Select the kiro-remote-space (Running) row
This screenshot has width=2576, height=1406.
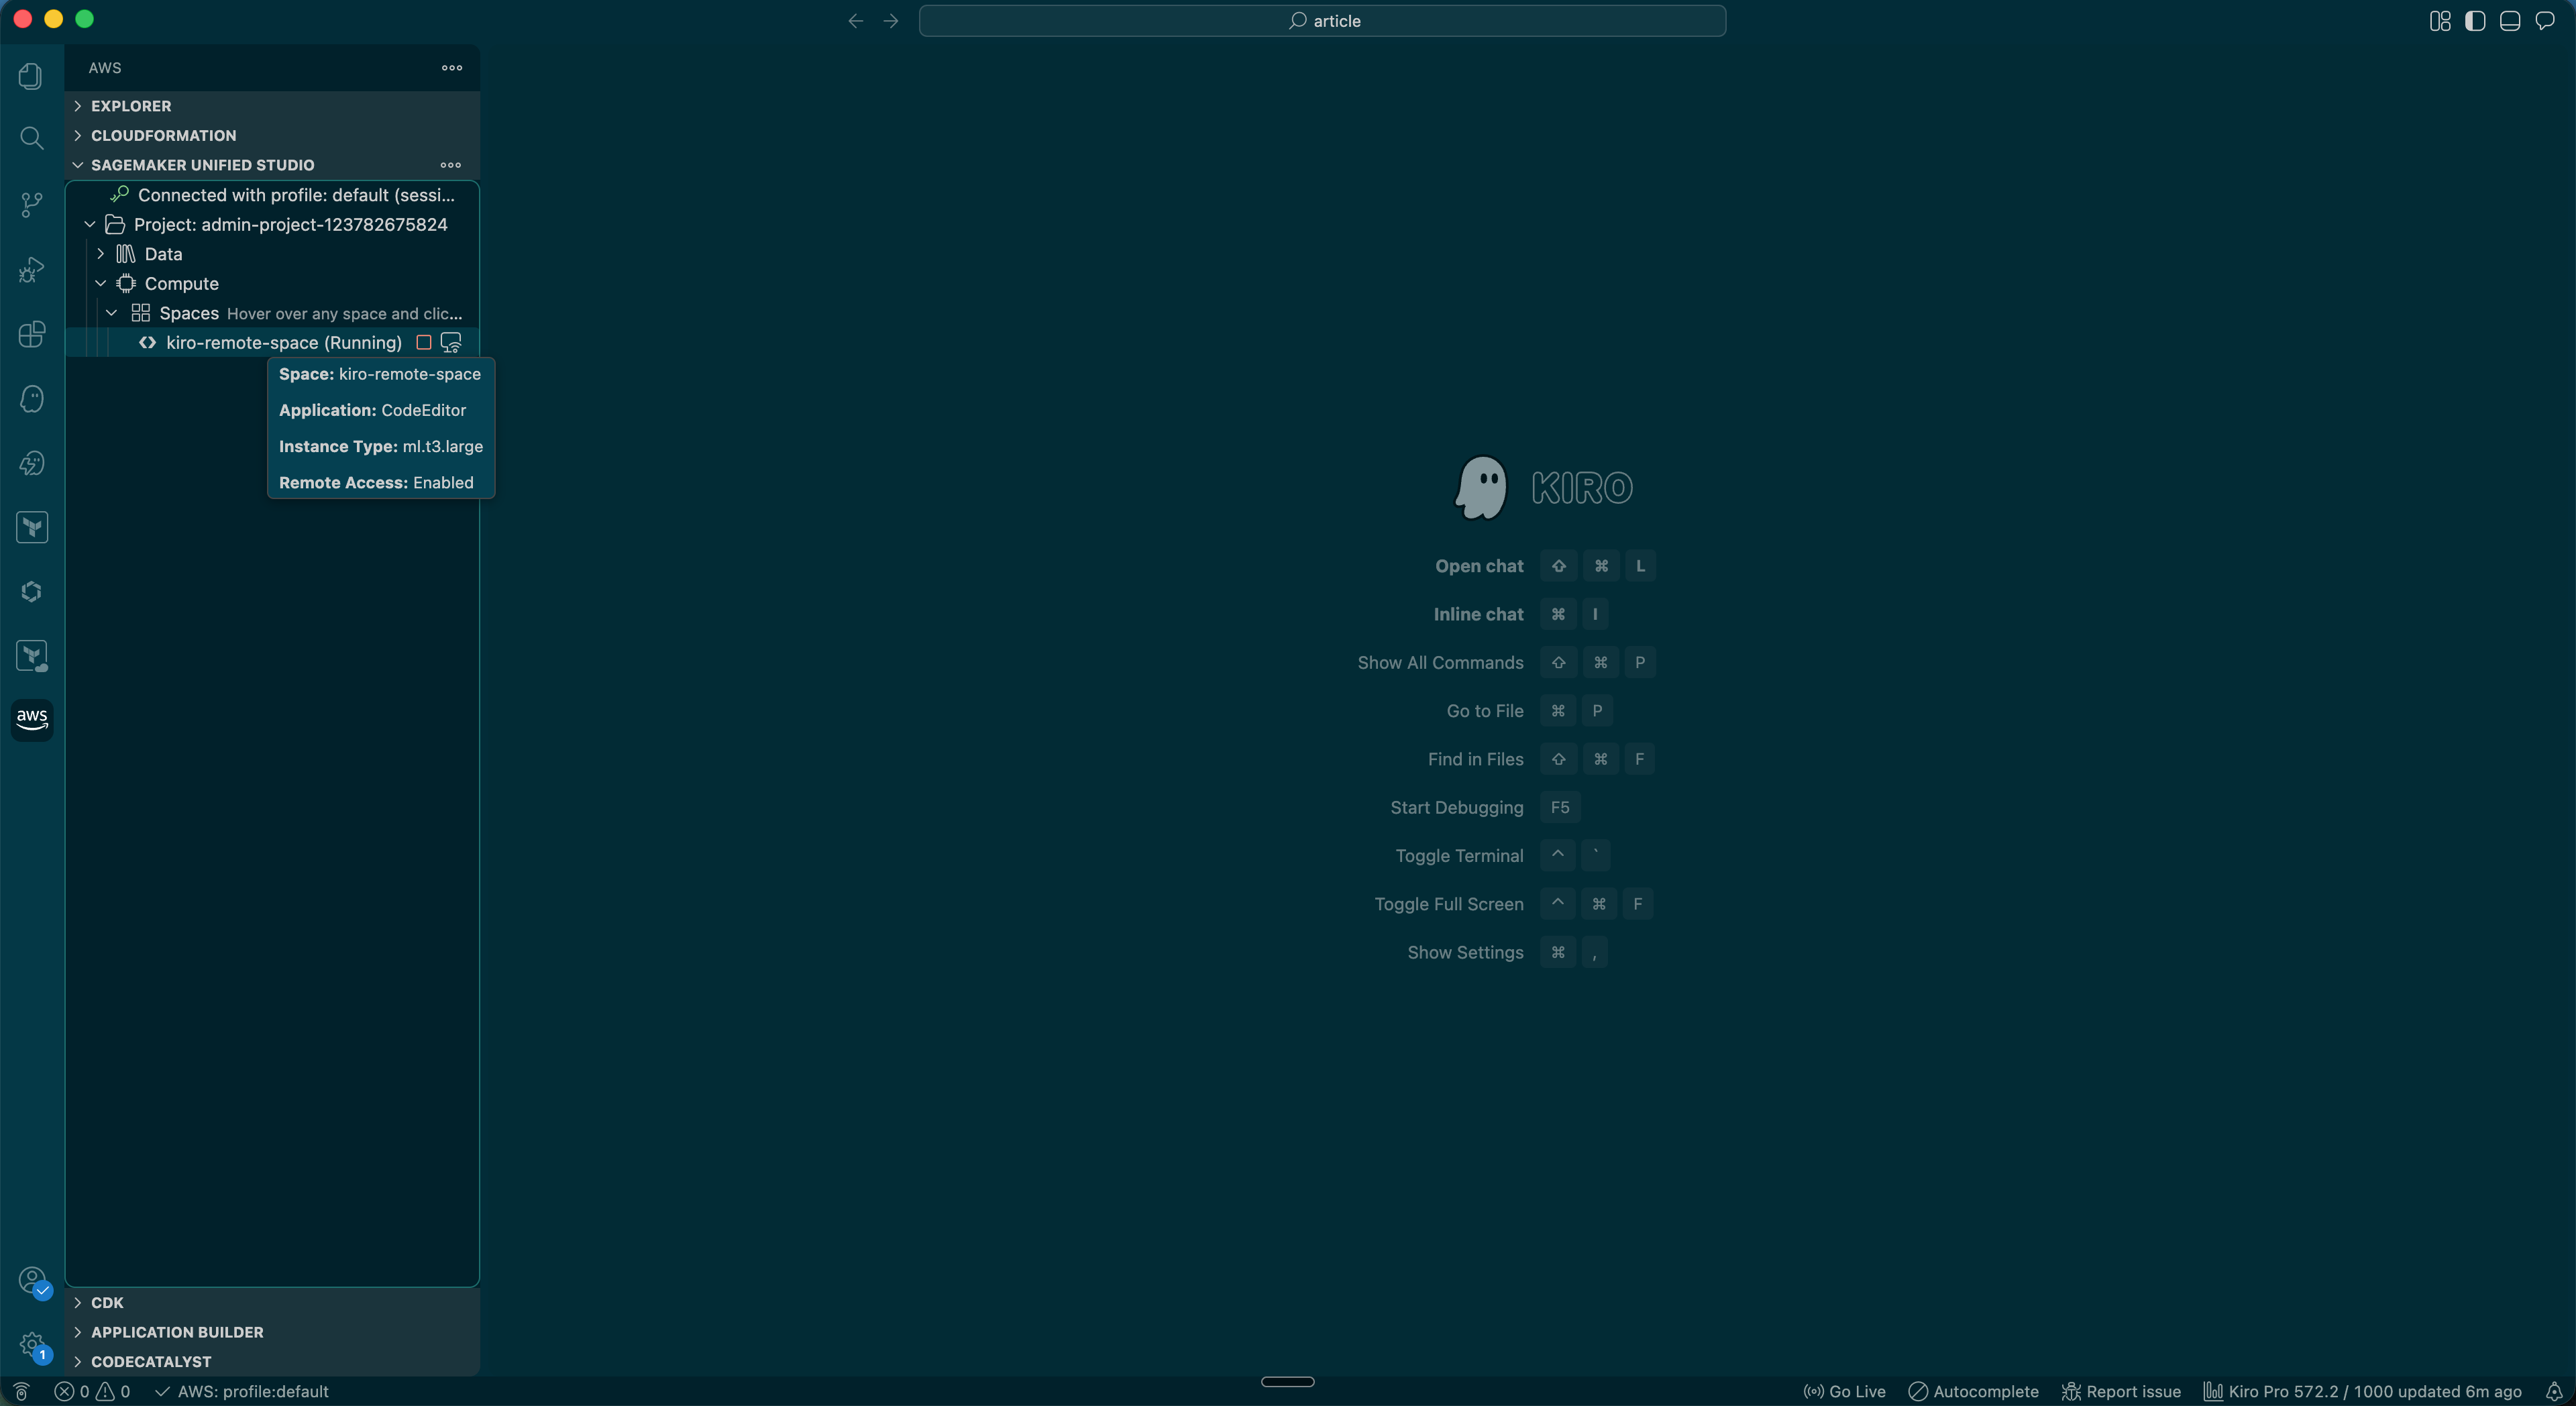272,343
